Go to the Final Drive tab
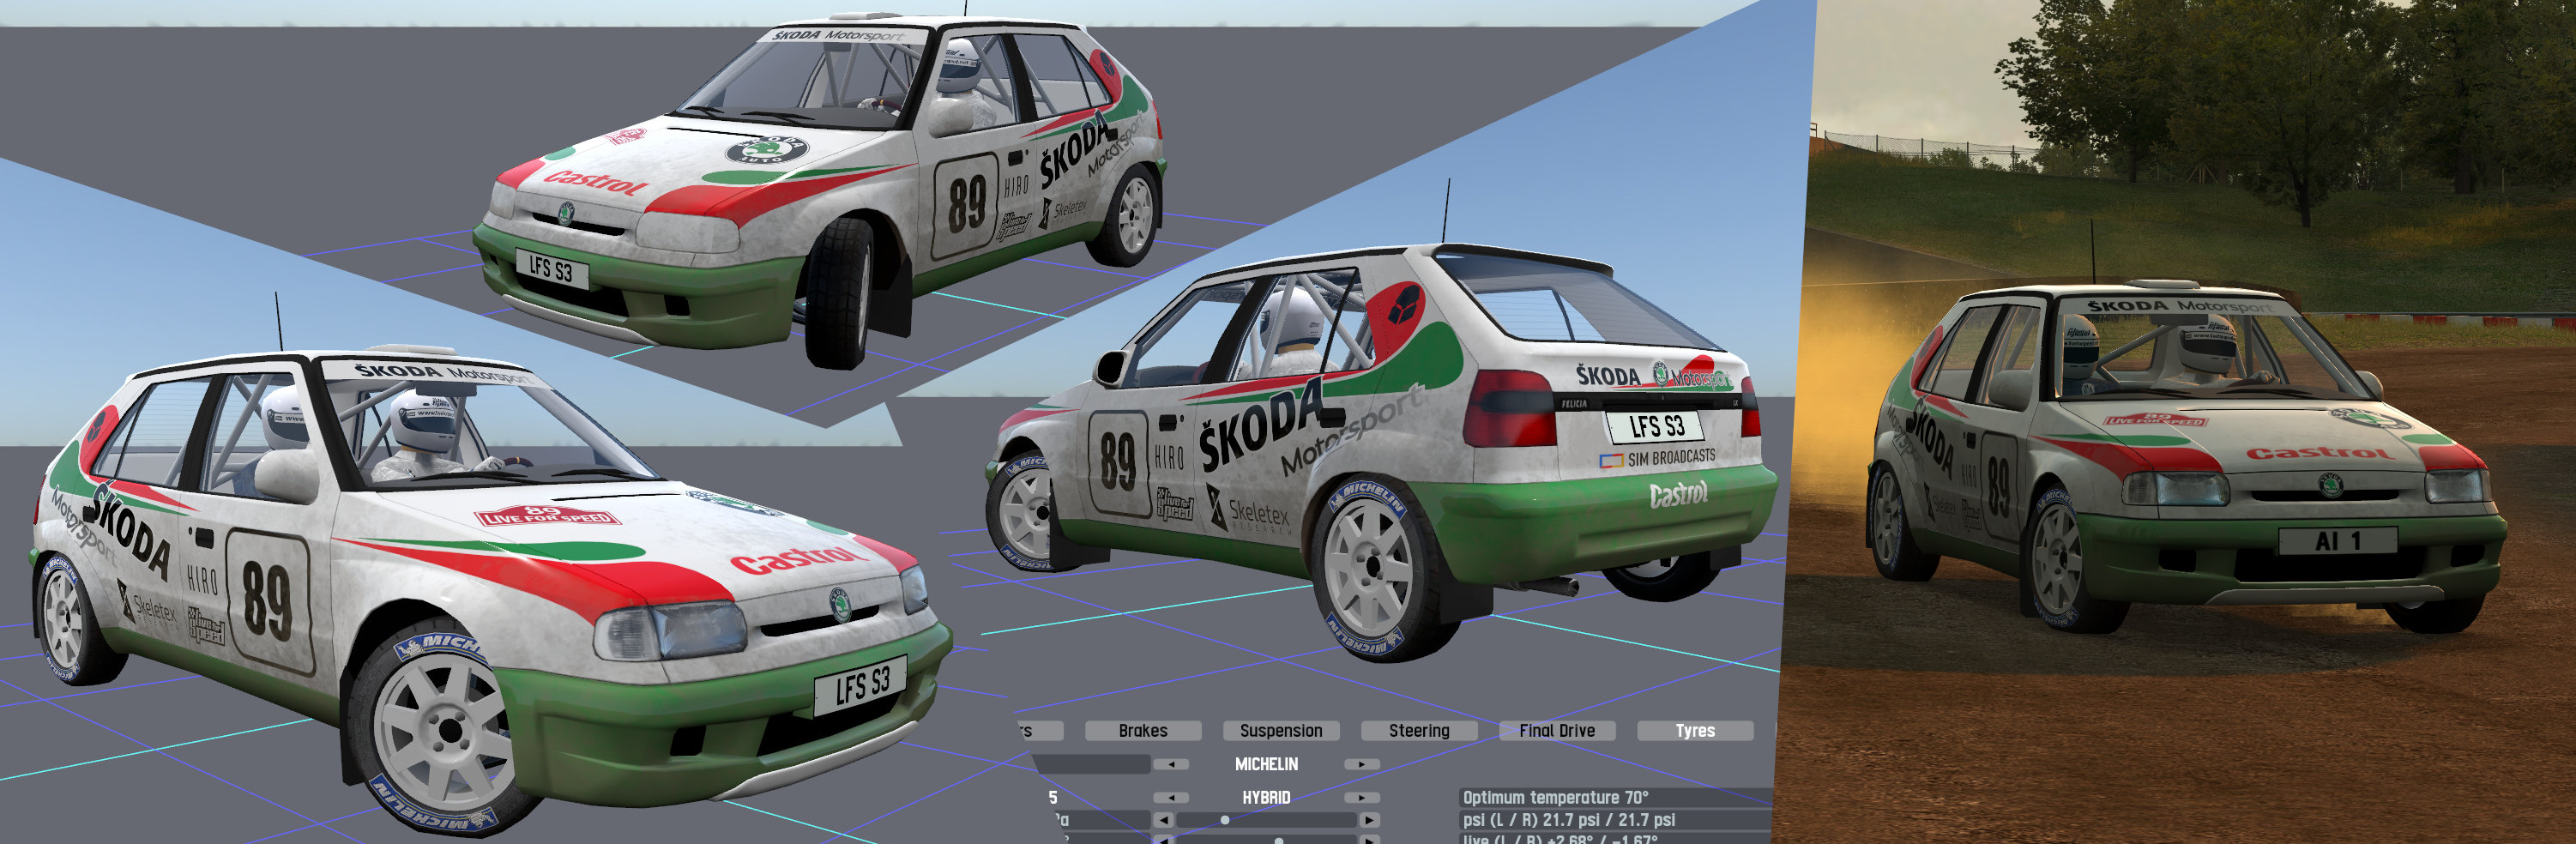2576x844 pixels. click(x=1556, y=731)
